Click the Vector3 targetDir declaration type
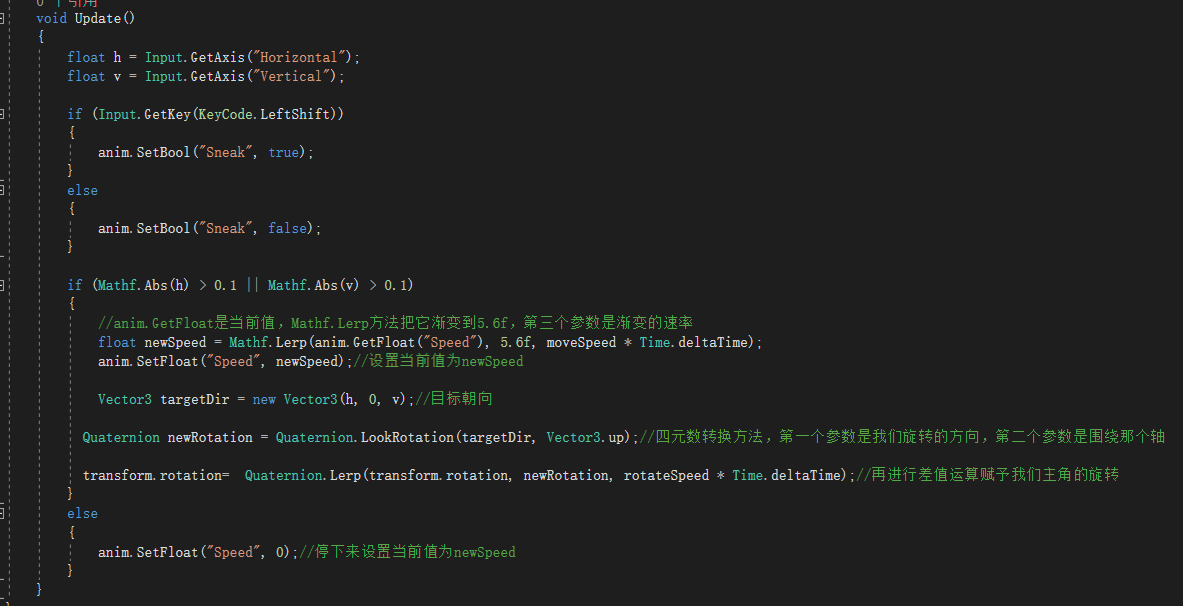Viewport: 1183px width, 606px height. pos(125,399)
